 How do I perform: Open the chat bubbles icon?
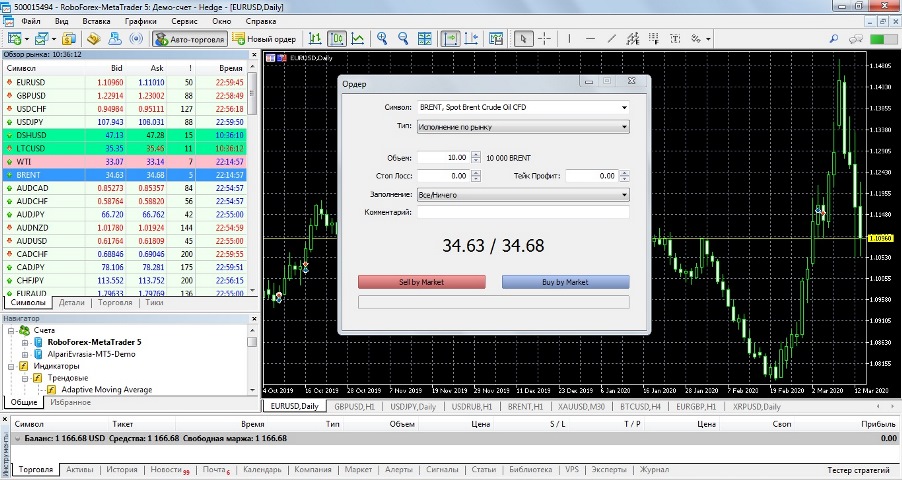click(855, 39)
